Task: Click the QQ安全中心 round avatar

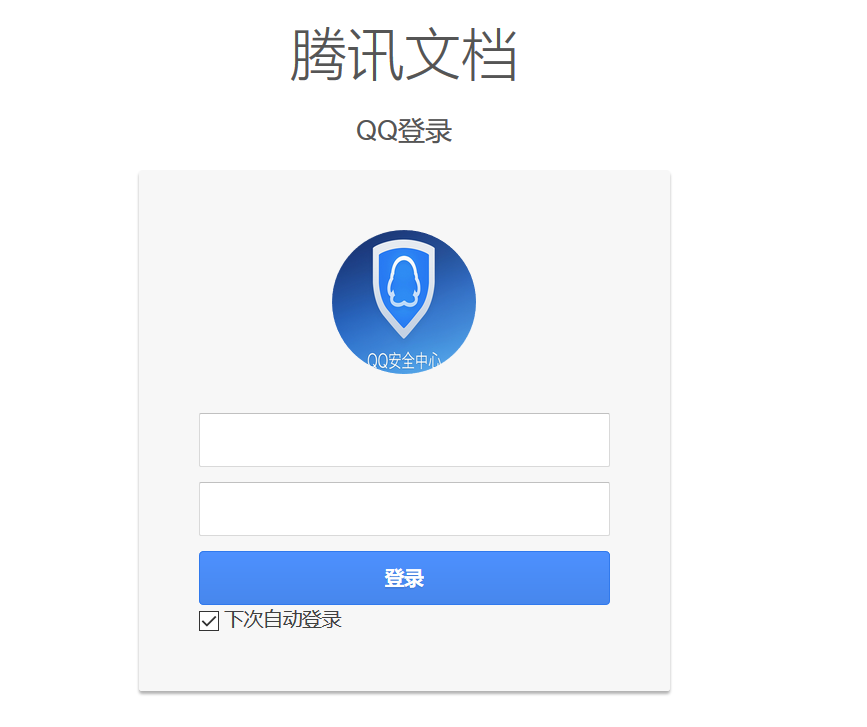Action: [x=404, y=302]
